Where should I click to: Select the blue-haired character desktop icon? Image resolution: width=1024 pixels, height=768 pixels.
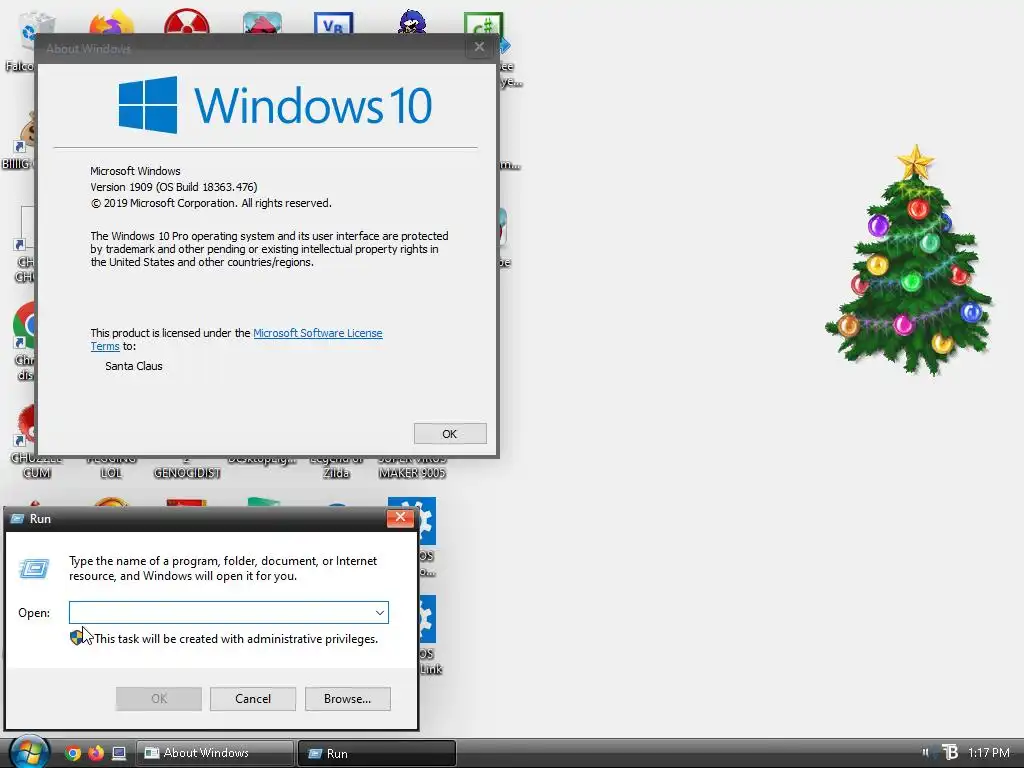(412, 23)
